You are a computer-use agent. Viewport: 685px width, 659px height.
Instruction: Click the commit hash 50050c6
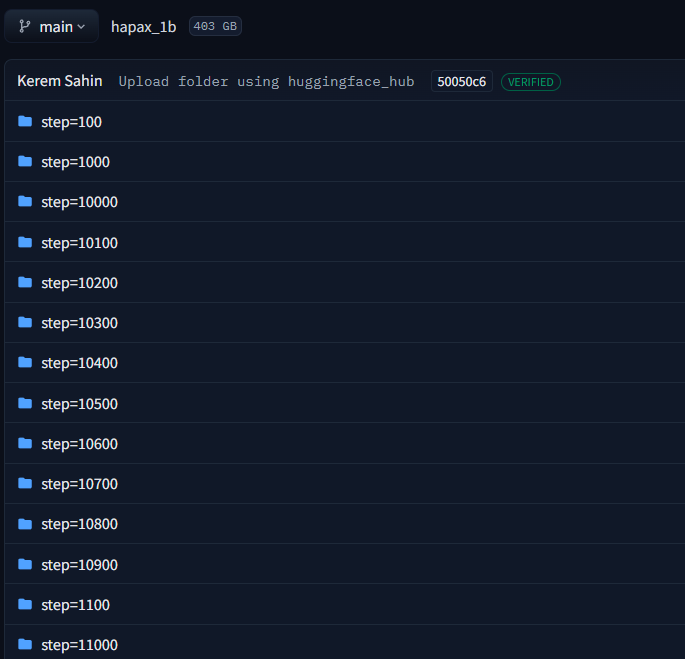pos(461,81)
